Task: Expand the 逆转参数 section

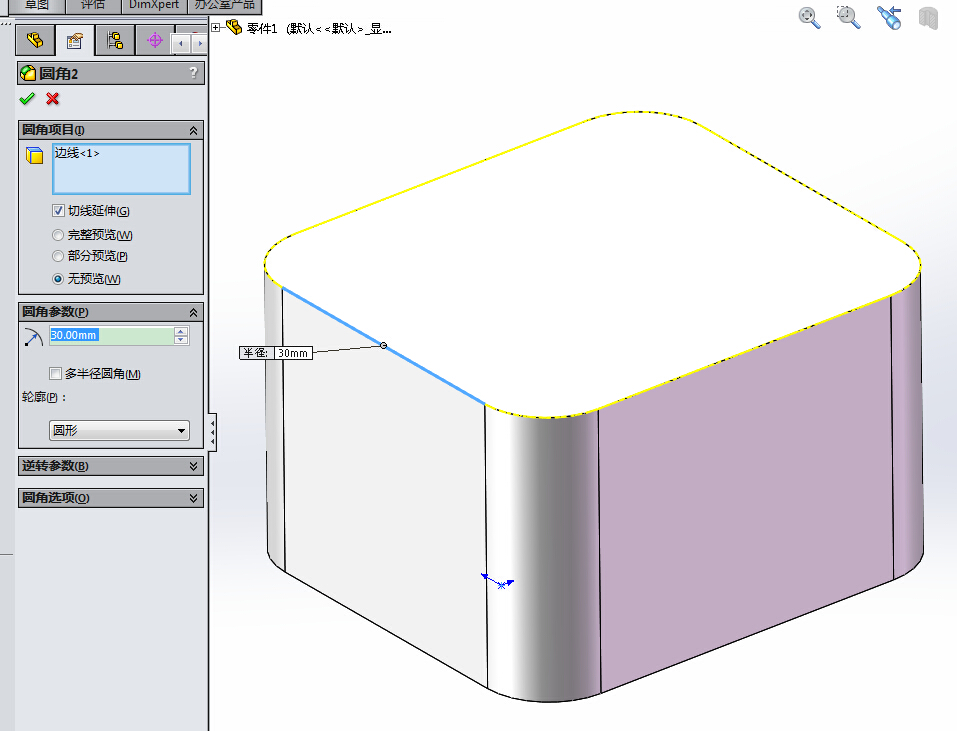Action: [x=193, y=466]
